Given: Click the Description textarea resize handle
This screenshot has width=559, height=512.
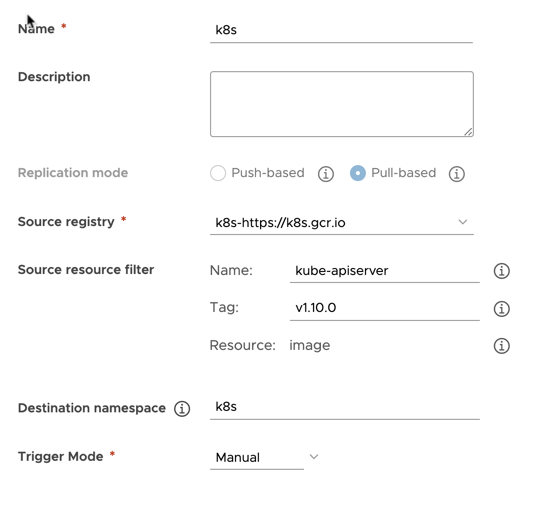Looking at the screenshot, I should tap(468, 132).
